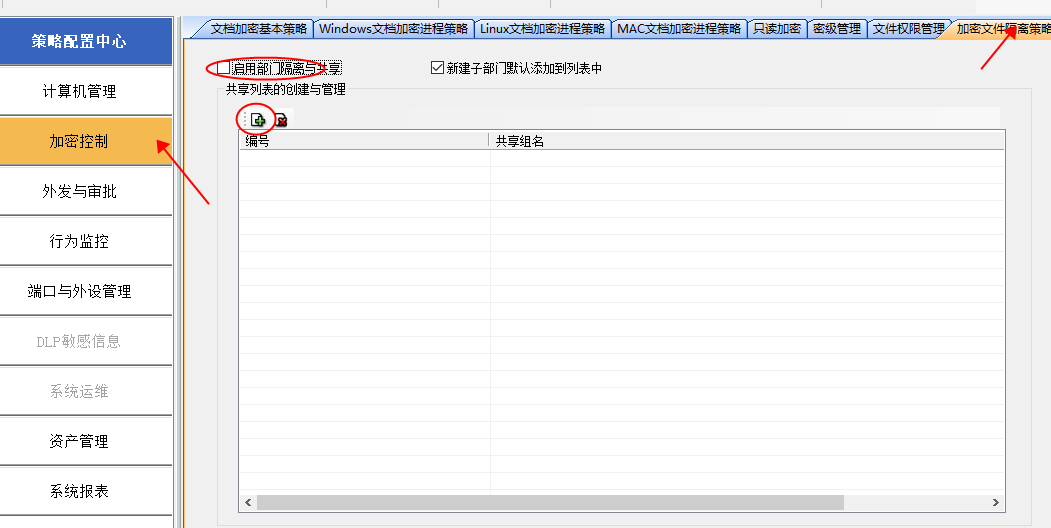The image size is (1051, 528).
Task: Open the 文件权限管理 tab
Action: pyautogui.click(x=907, y=28)
